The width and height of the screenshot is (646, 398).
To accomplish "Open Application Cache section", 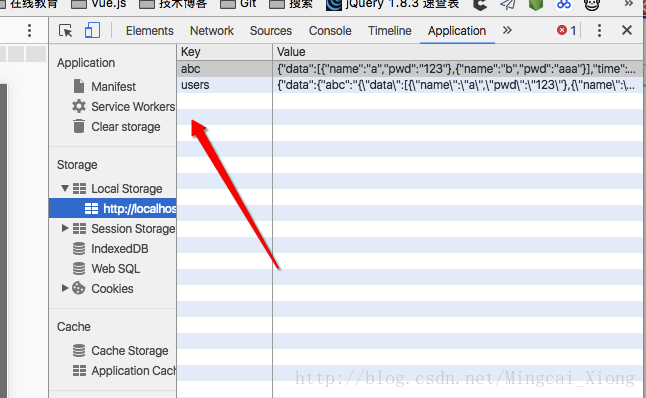I will pyautogui.click(x=133, y=371).
